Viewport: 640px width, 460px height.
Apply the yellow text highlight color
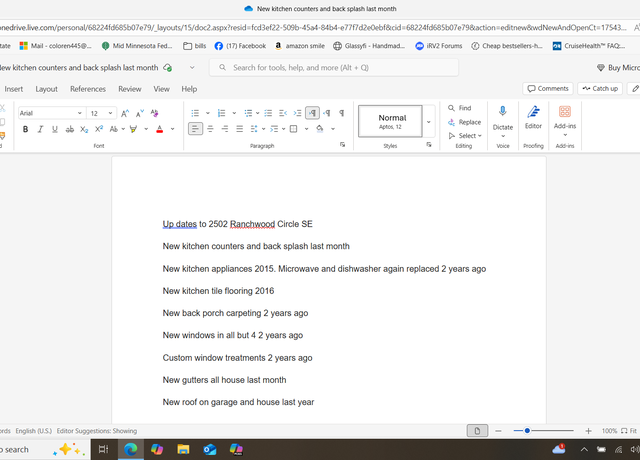tap(133, 129)
